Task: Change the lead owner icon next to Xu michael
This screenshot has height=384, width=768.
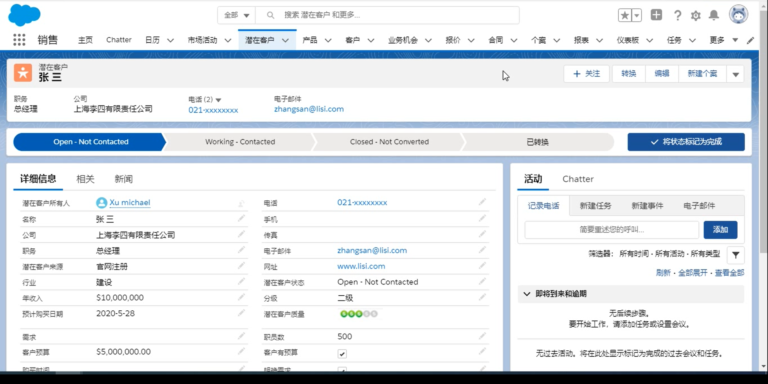Action: click(241, 203)
